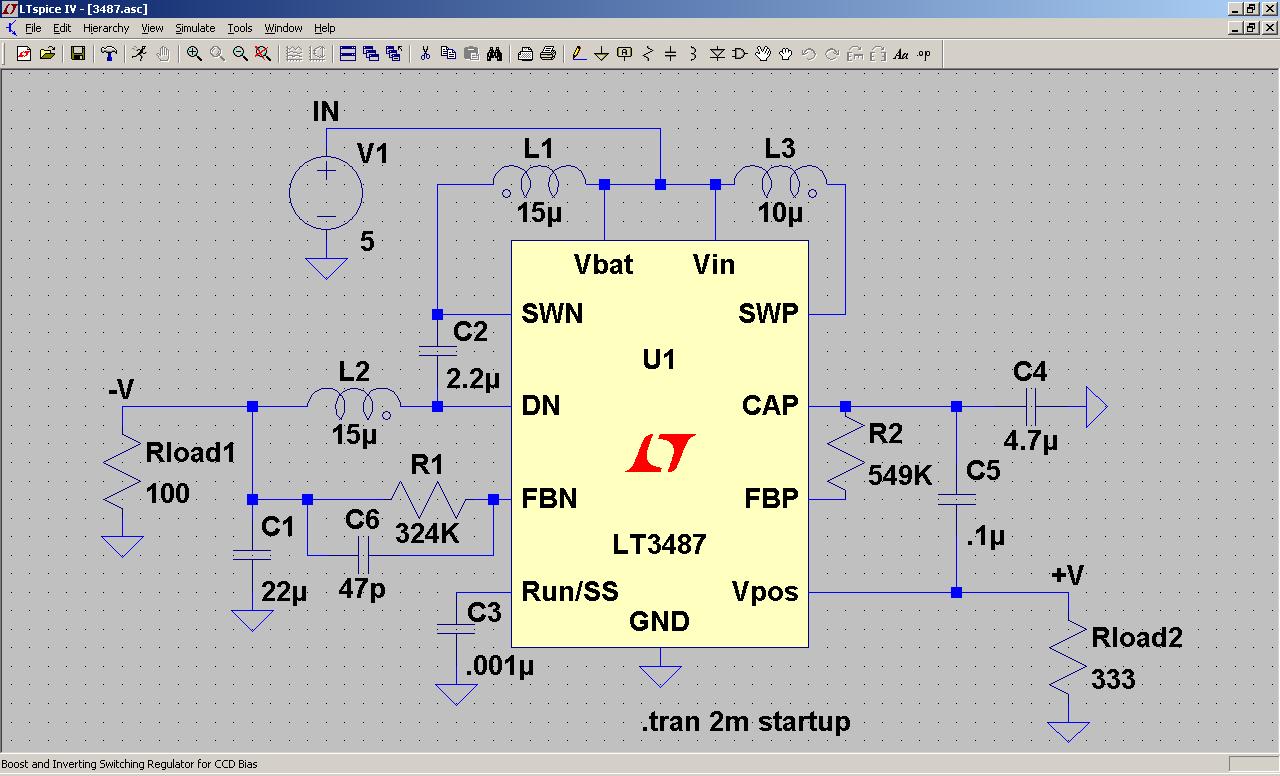Run the simulation with the running man icon
The image size is (1280, 776).
(x=139, y=54)
